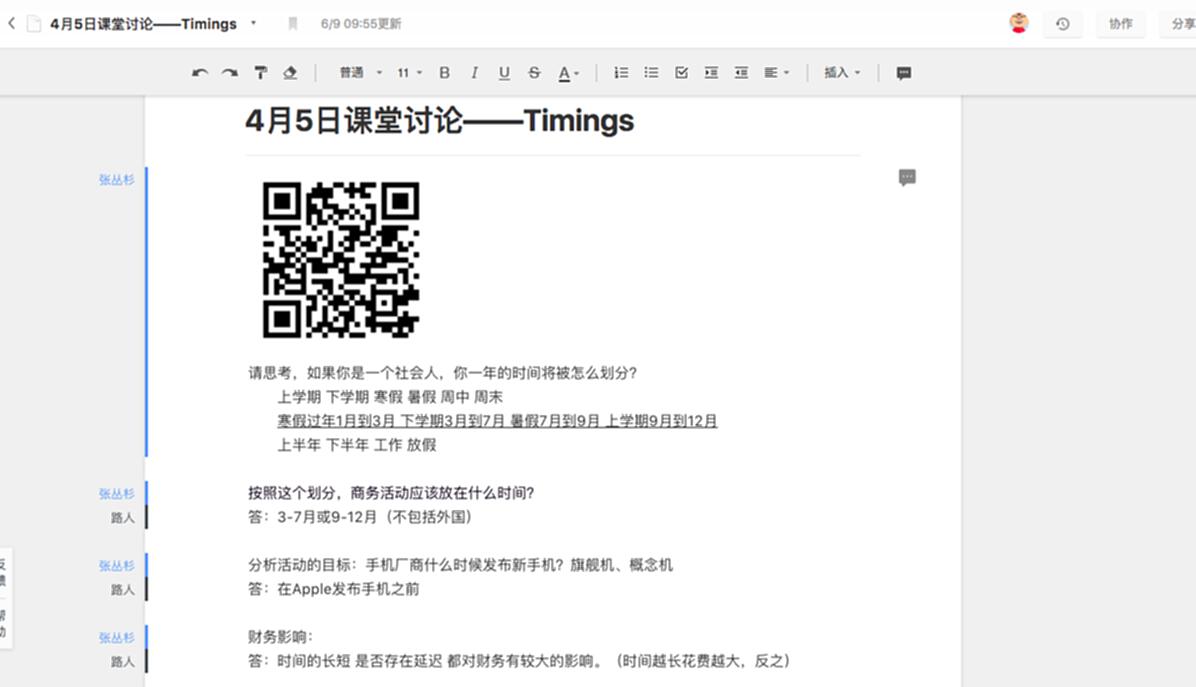Viewport: 1196px width, 687px height.
Task: Click author label 张丛杉 beside QR code
Action: tap(116, 180)
